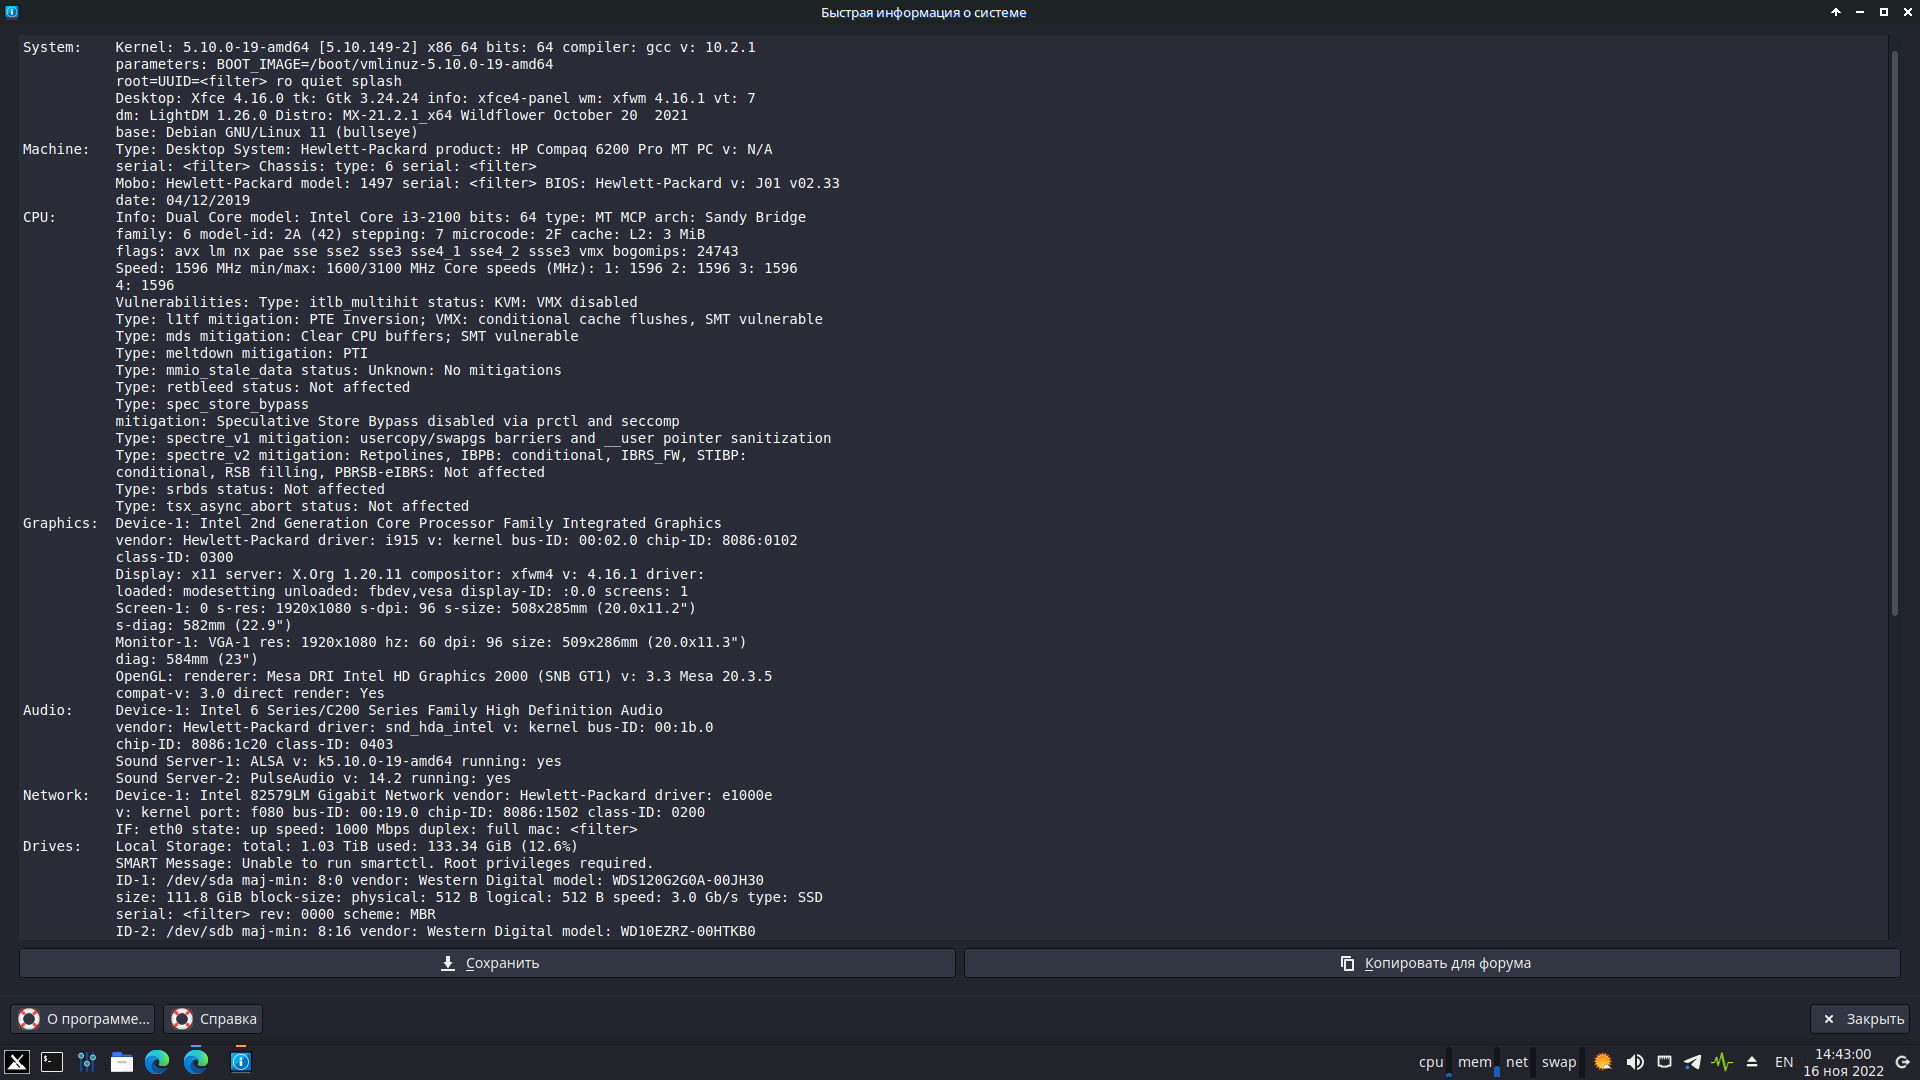Click the line starting 'Local Storage: total: 1.03 TiB'
The width and height of the screenshot is (1920, 1080).
click(347, 846)
